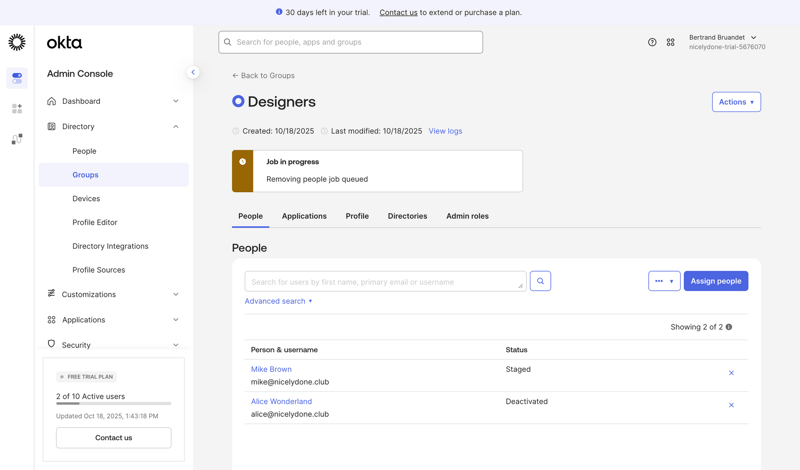The image size is (800, 470).
Task: Click the Person & username column header
Action: (284, 350)
